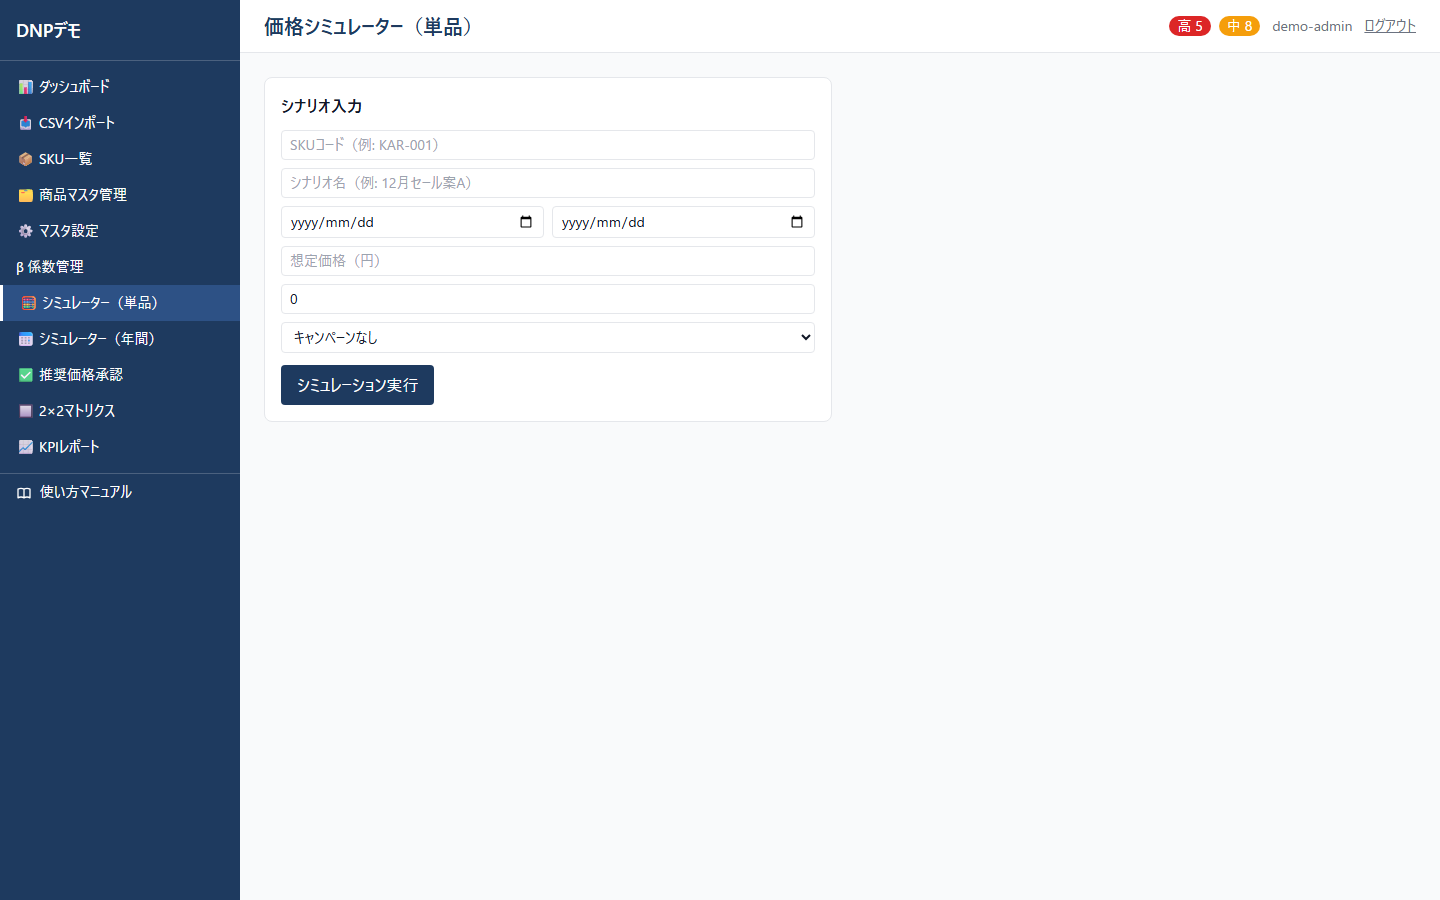Click the シナリオ入力 section heading

322,106
